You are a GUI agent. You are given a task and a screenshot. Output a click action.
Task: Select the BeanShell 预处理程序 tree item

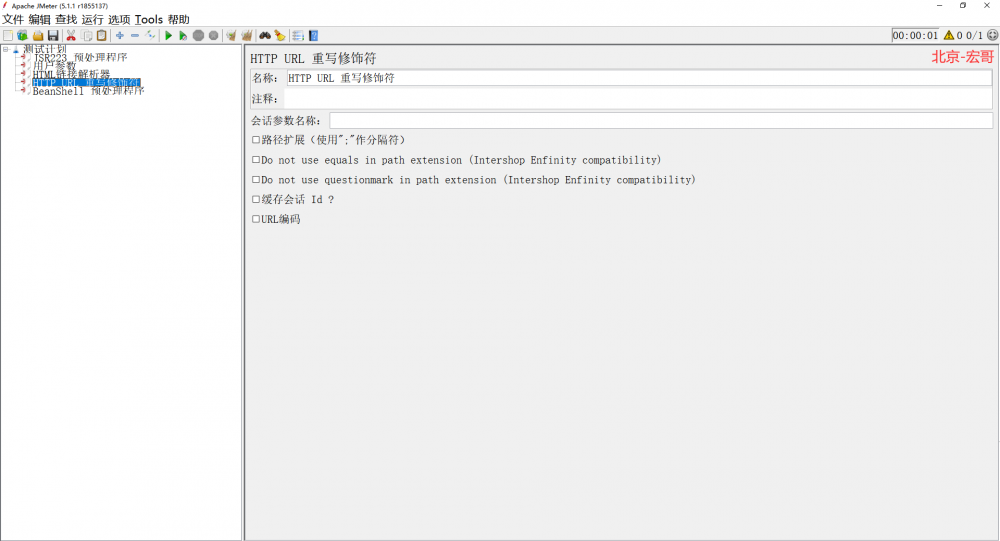pyautogui.click(x=88, y=91)
